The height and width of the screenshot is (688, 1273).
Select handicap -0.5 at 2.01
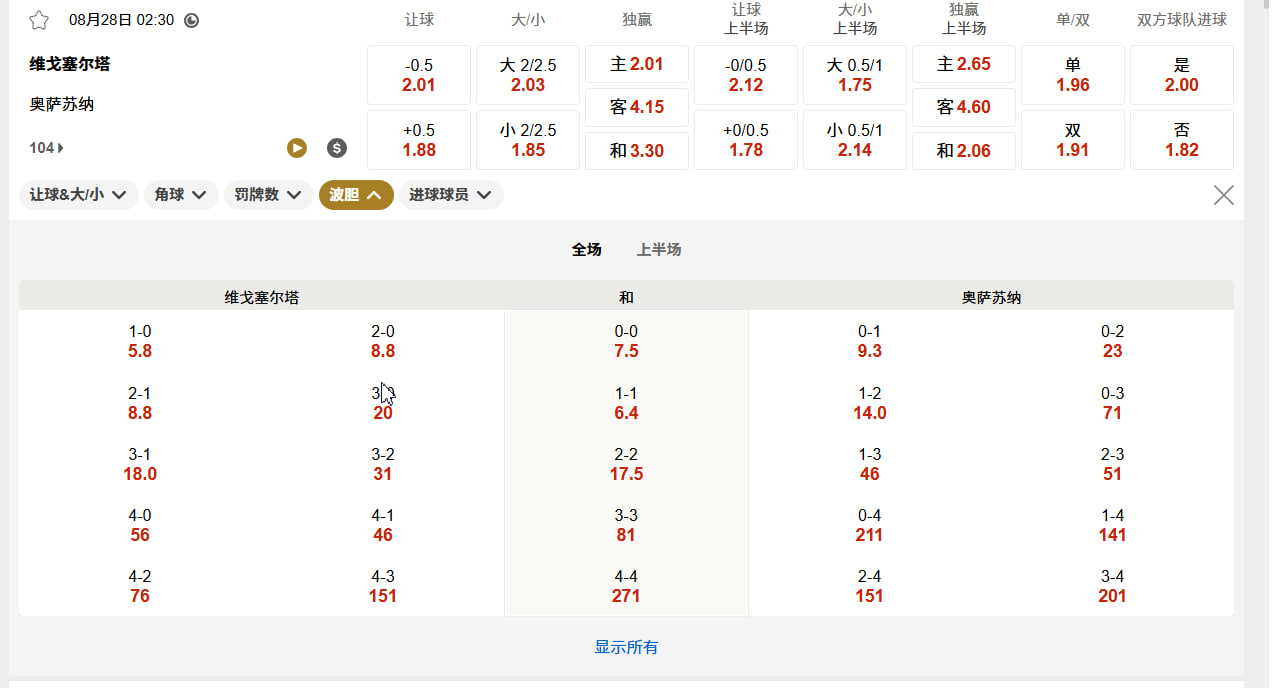point(419,75)
